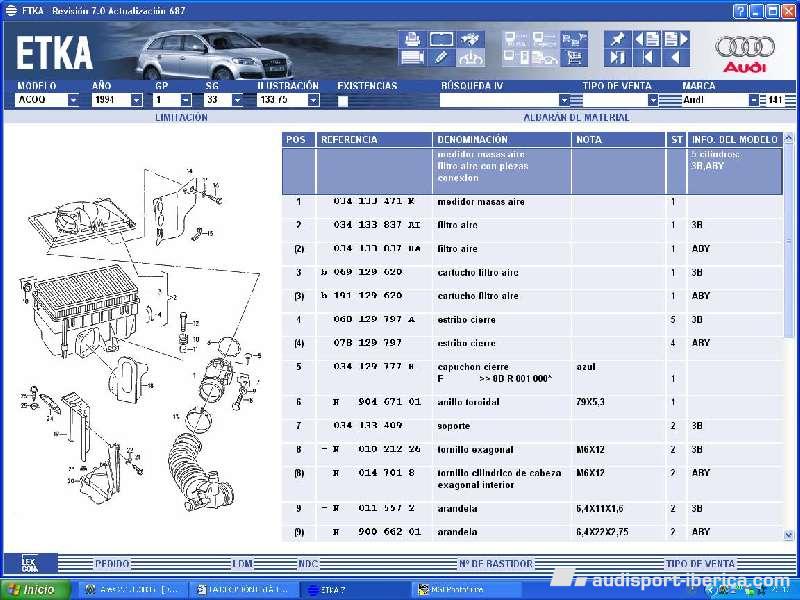Go to previous page document icon
The image size is (800, 600).
tap(646, 39)
